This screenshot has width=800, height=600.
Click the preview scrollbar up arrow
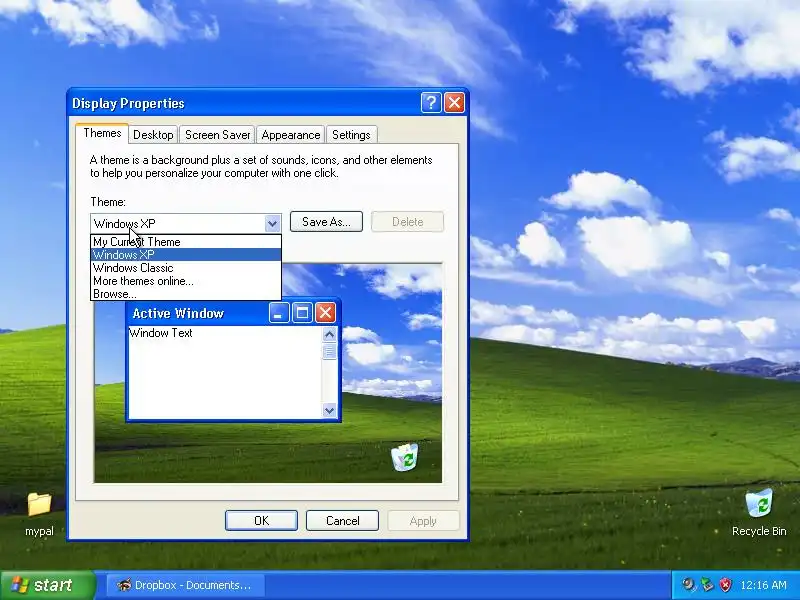pos(330,334)
